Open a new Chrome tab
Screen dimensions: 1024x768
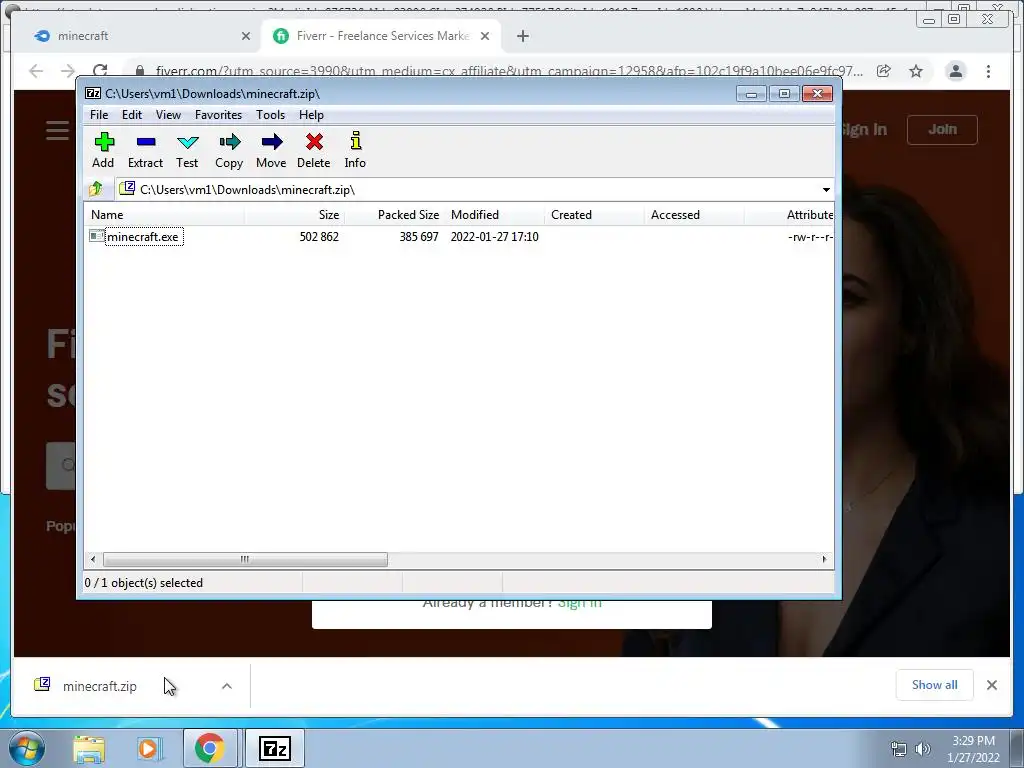522,37
